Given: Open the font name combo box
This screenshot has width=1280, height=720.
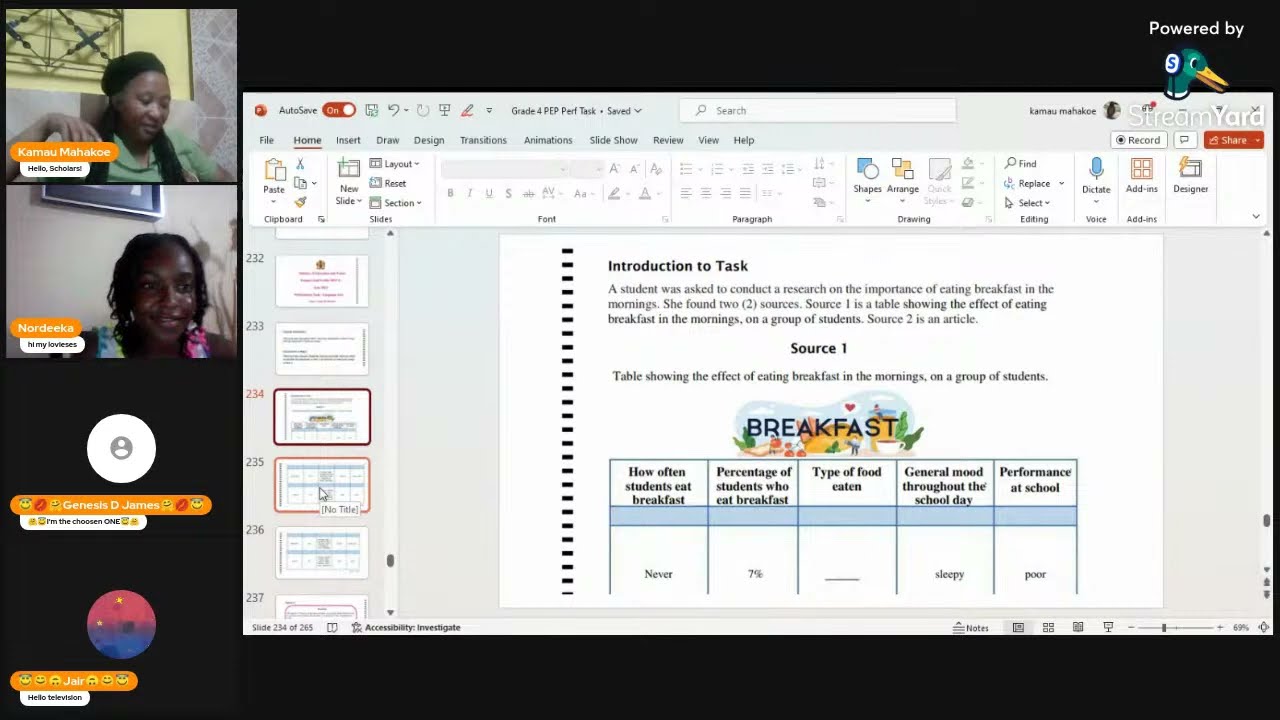Looking at the screenshot, I should 507,168.
